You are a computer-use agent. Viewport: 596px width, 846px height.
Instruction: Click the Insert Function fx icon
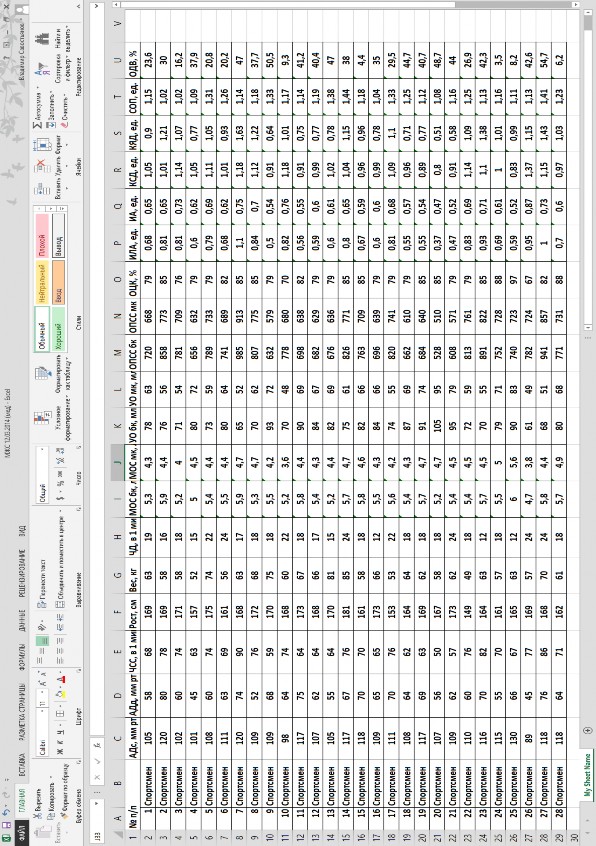tap(98, 747)
